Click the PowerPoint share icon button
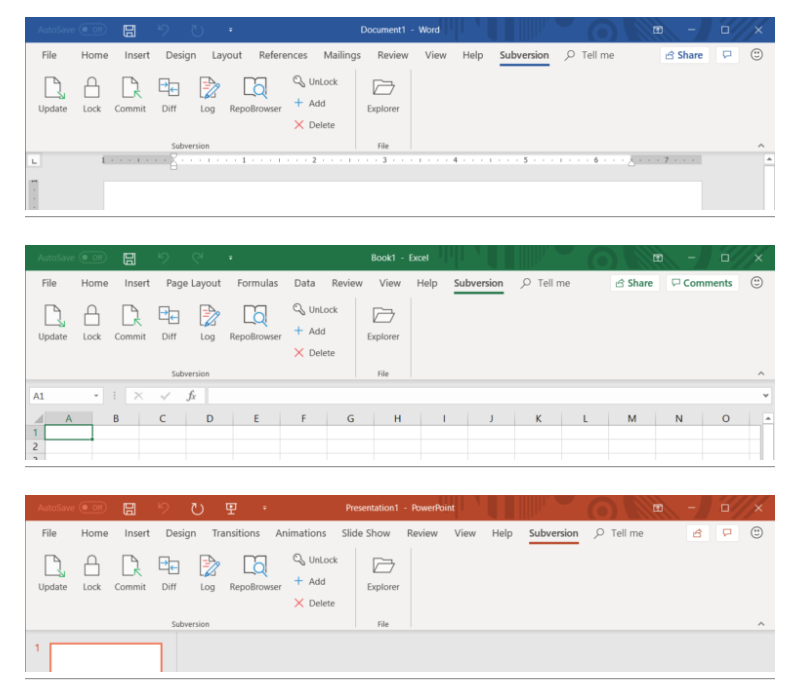Image resolution: width=812 pixels, height=693 pixels. 697,533
